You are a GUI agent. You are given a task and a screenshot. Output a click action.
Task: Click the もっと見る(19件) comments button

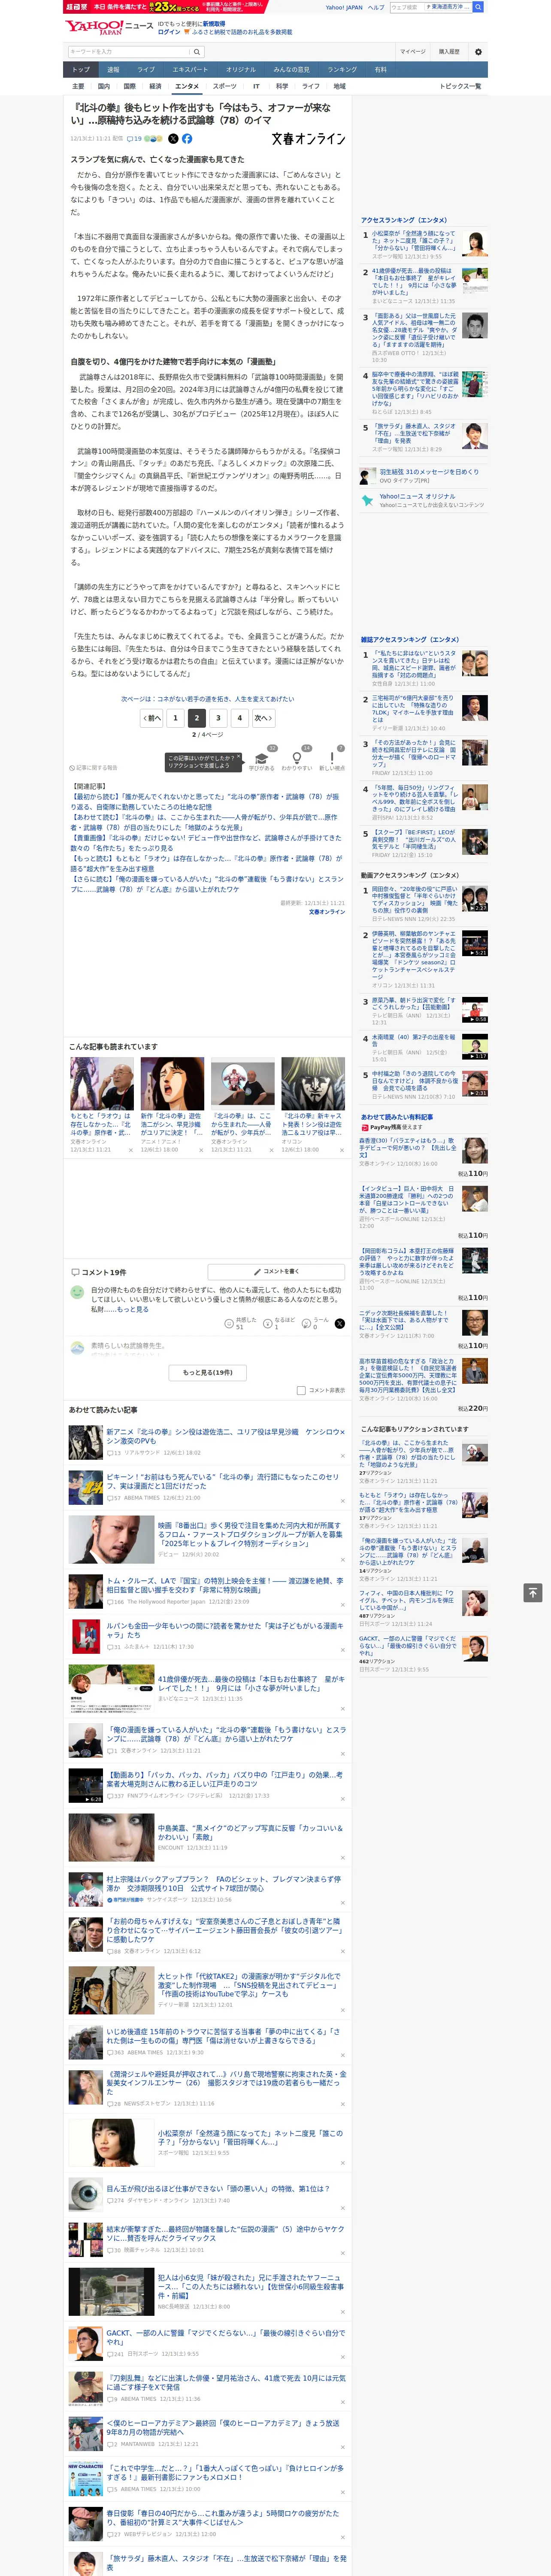coord(208,1373)
